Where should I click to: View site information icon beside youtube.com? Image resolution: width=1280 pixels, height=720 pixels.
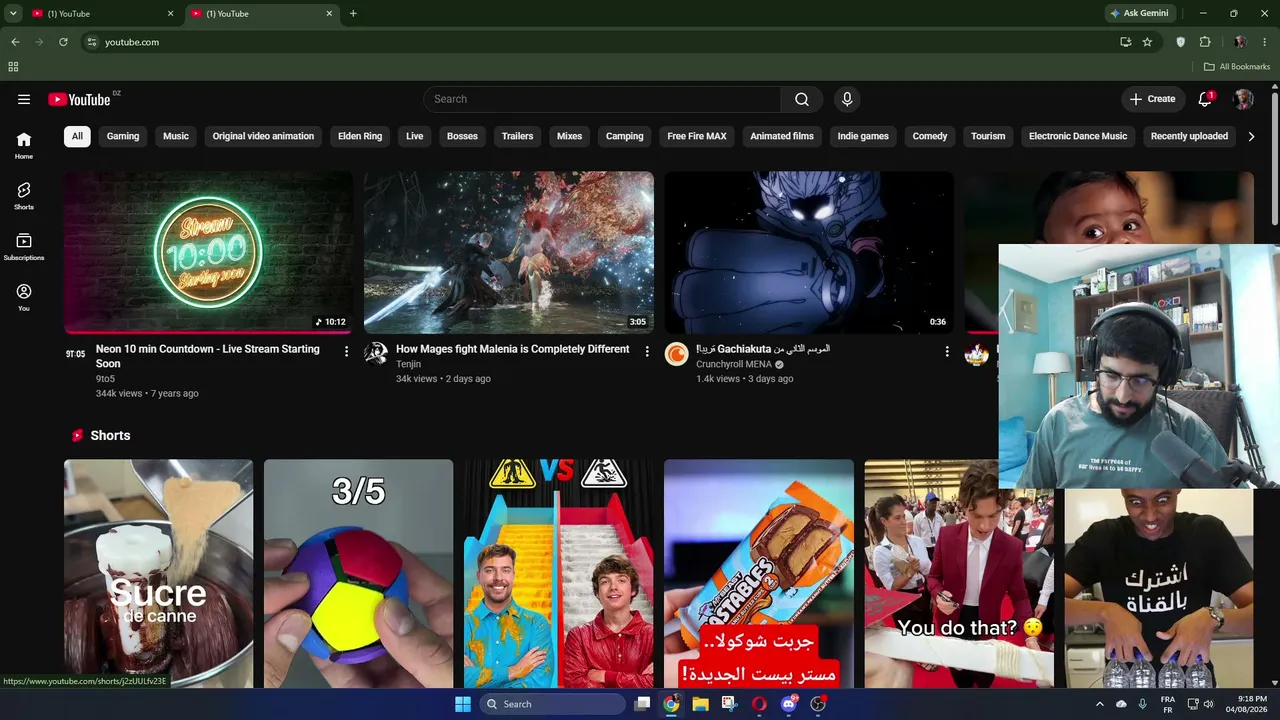point(92,42)
